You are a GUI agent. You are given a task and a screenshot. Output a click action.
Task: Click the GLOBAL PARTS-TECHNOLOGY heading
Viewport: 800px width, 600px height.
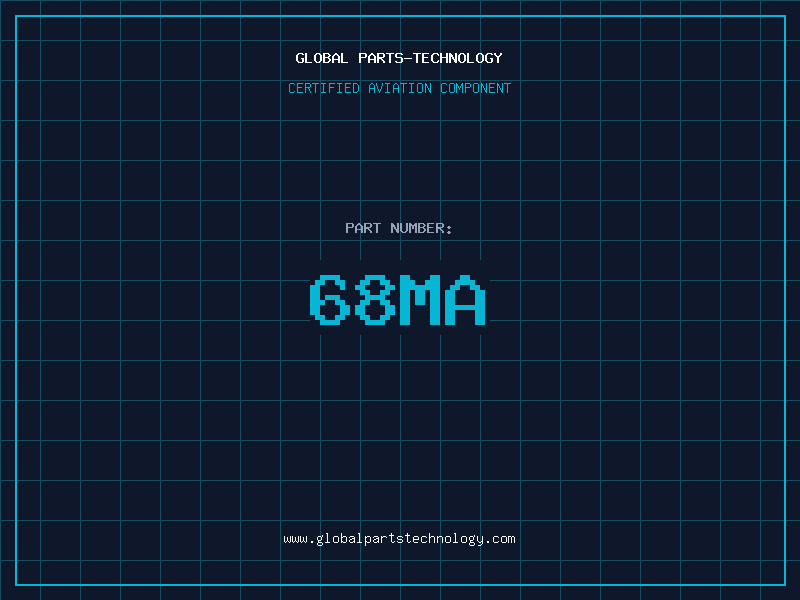coord(399,58)
